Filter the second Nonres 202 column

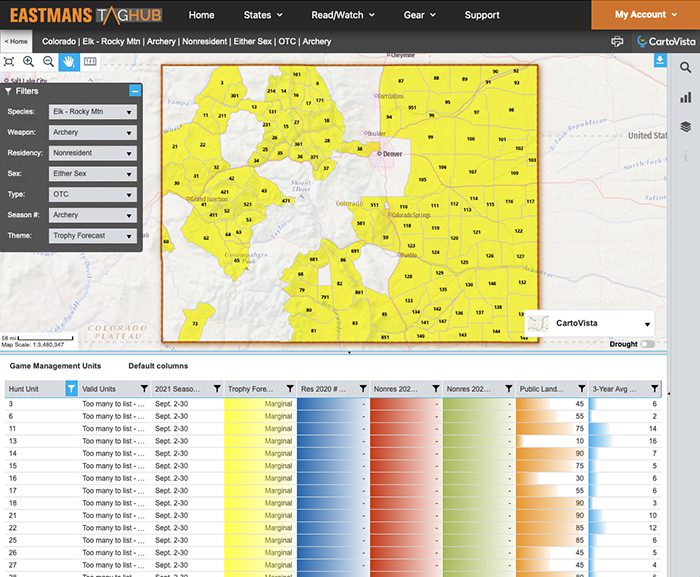point(508,389)
